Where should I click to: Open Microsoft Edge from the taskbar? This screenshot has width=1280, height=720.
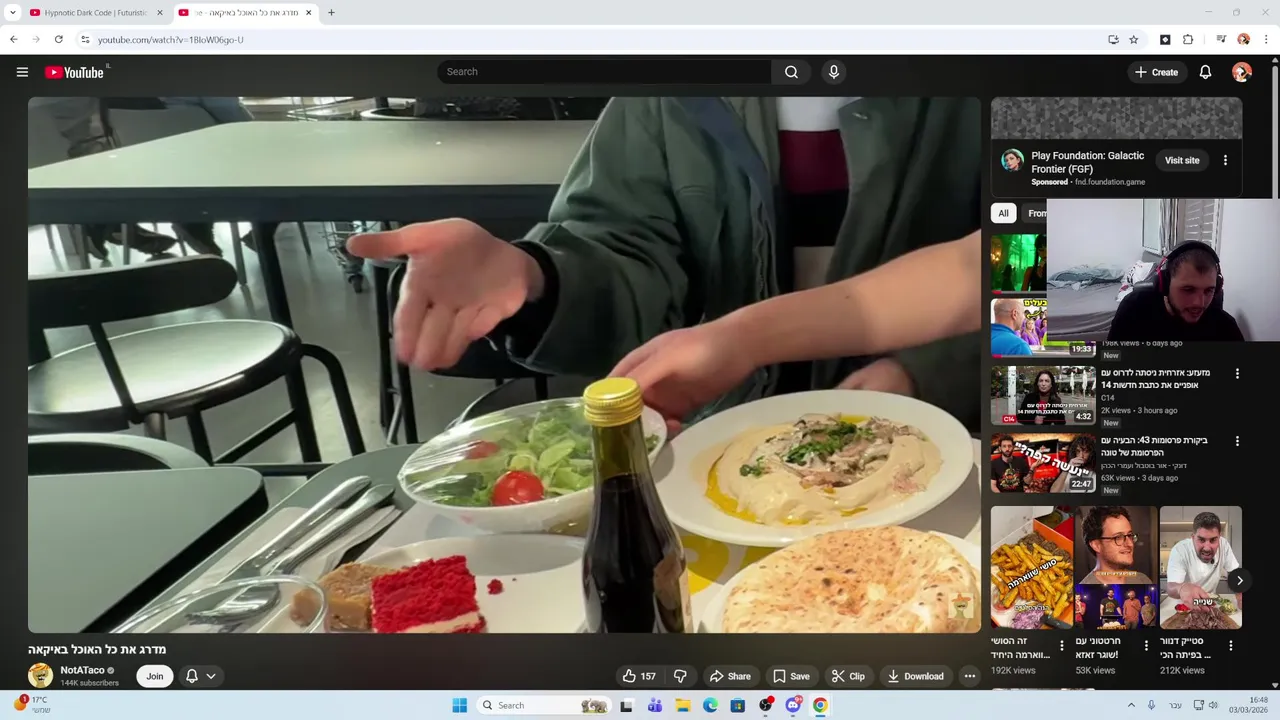710,705
